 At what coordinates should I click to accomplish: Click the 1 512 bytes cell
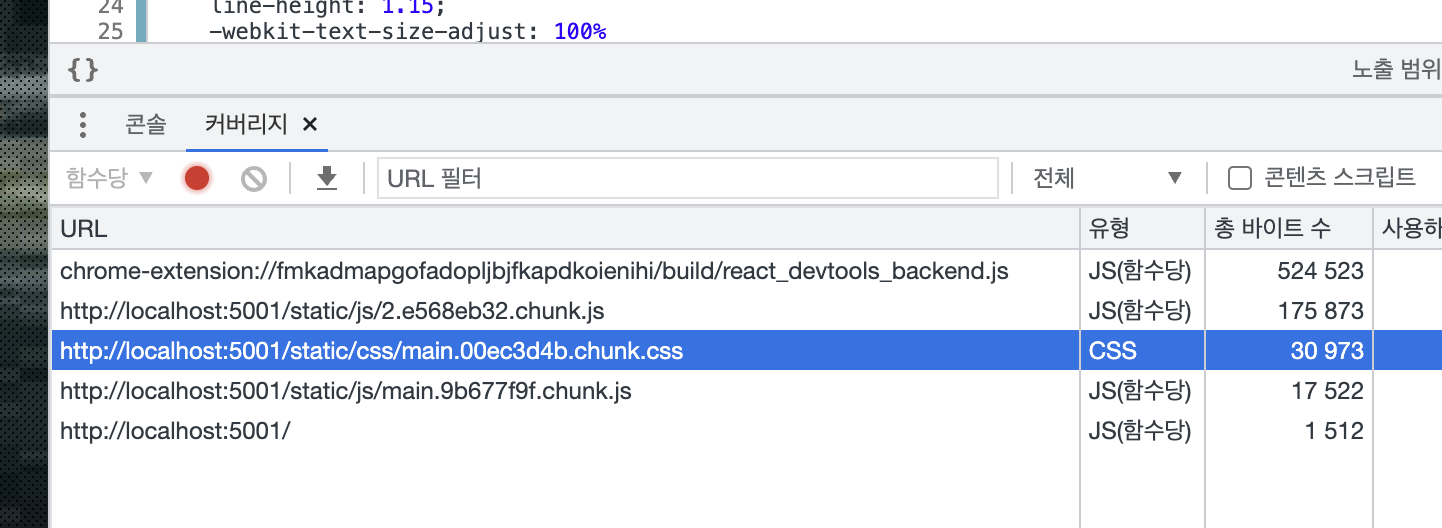pyautogui.click(x=1289, y=431)
